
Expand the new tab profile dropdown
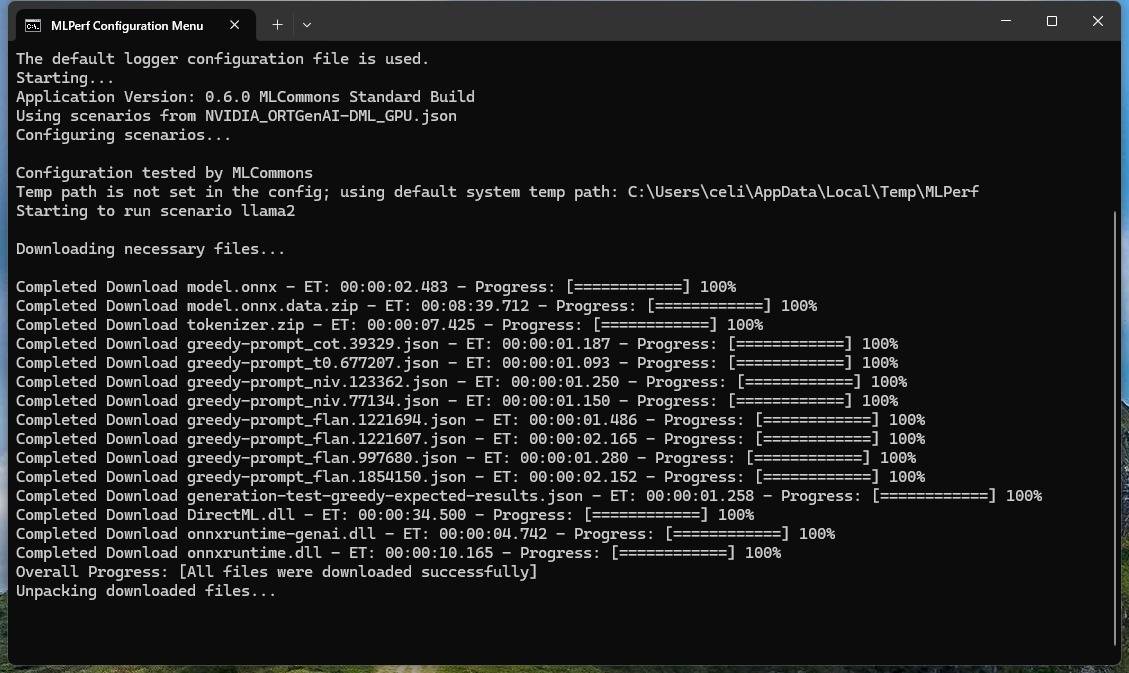pyautogui.click(x=307, y=24)
